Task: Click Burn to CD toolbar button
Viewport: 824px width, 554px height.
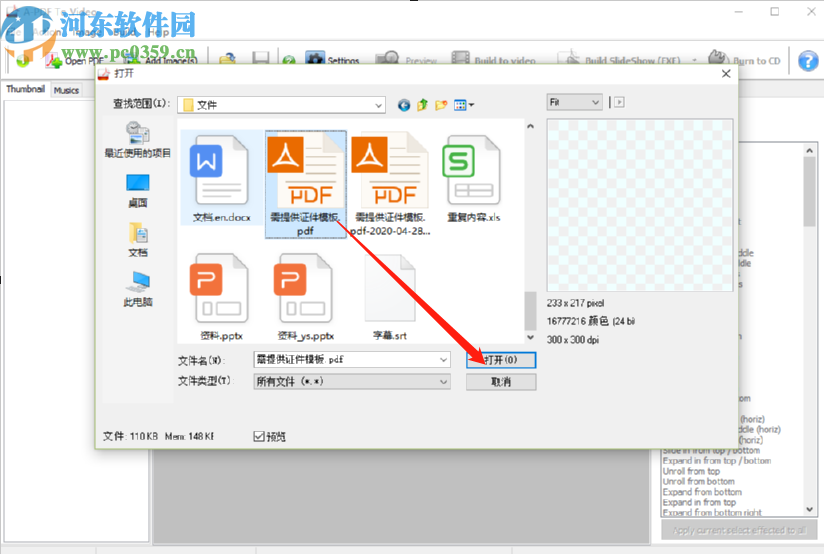Action: tap(744, 60)
